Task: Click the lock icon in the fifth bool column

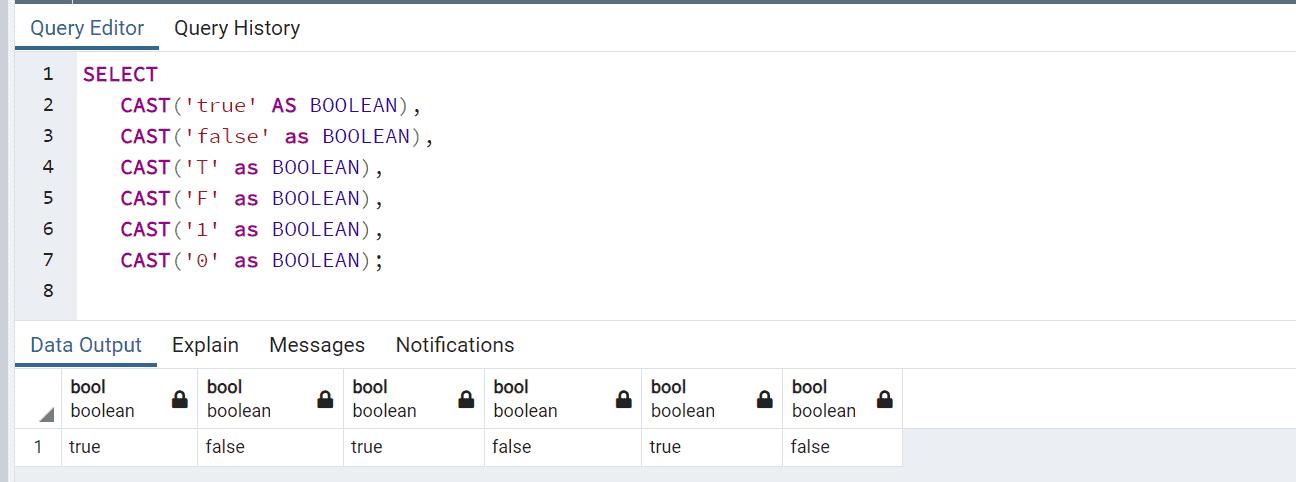Action: [x=765, y=400]
